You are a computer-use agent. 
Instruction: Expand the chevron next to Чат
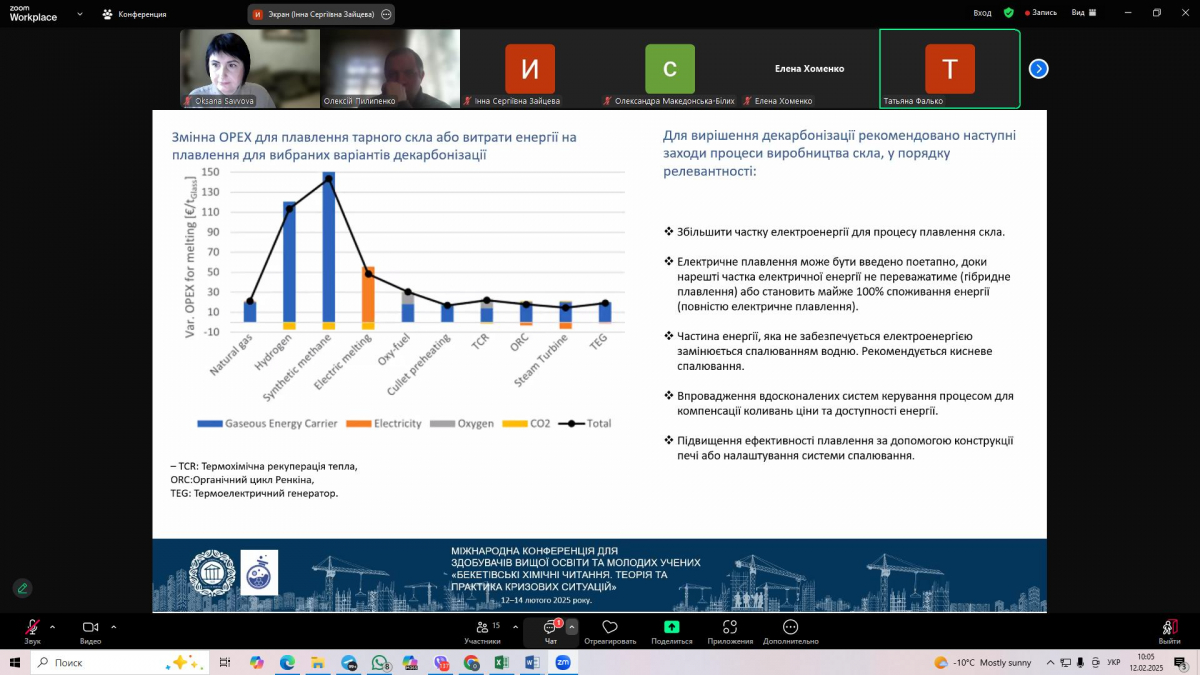(572, 627)
